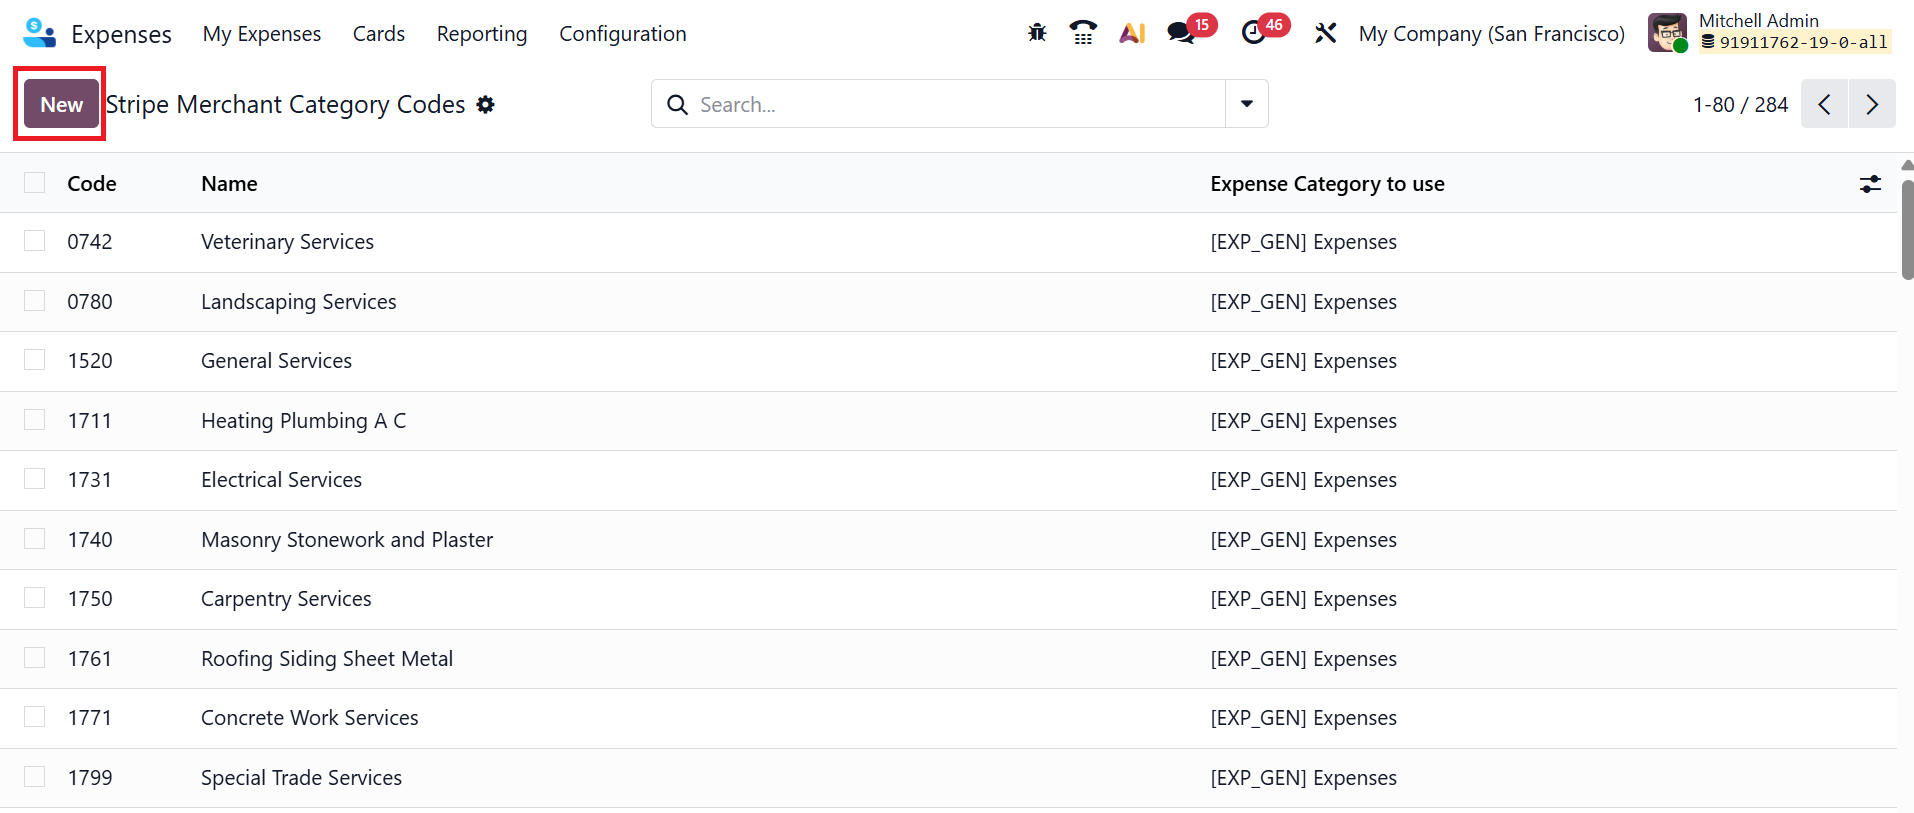The image size is (1914, 813).
Task: Expand the search options dropdown arrow
Action: pos(1247,104)
